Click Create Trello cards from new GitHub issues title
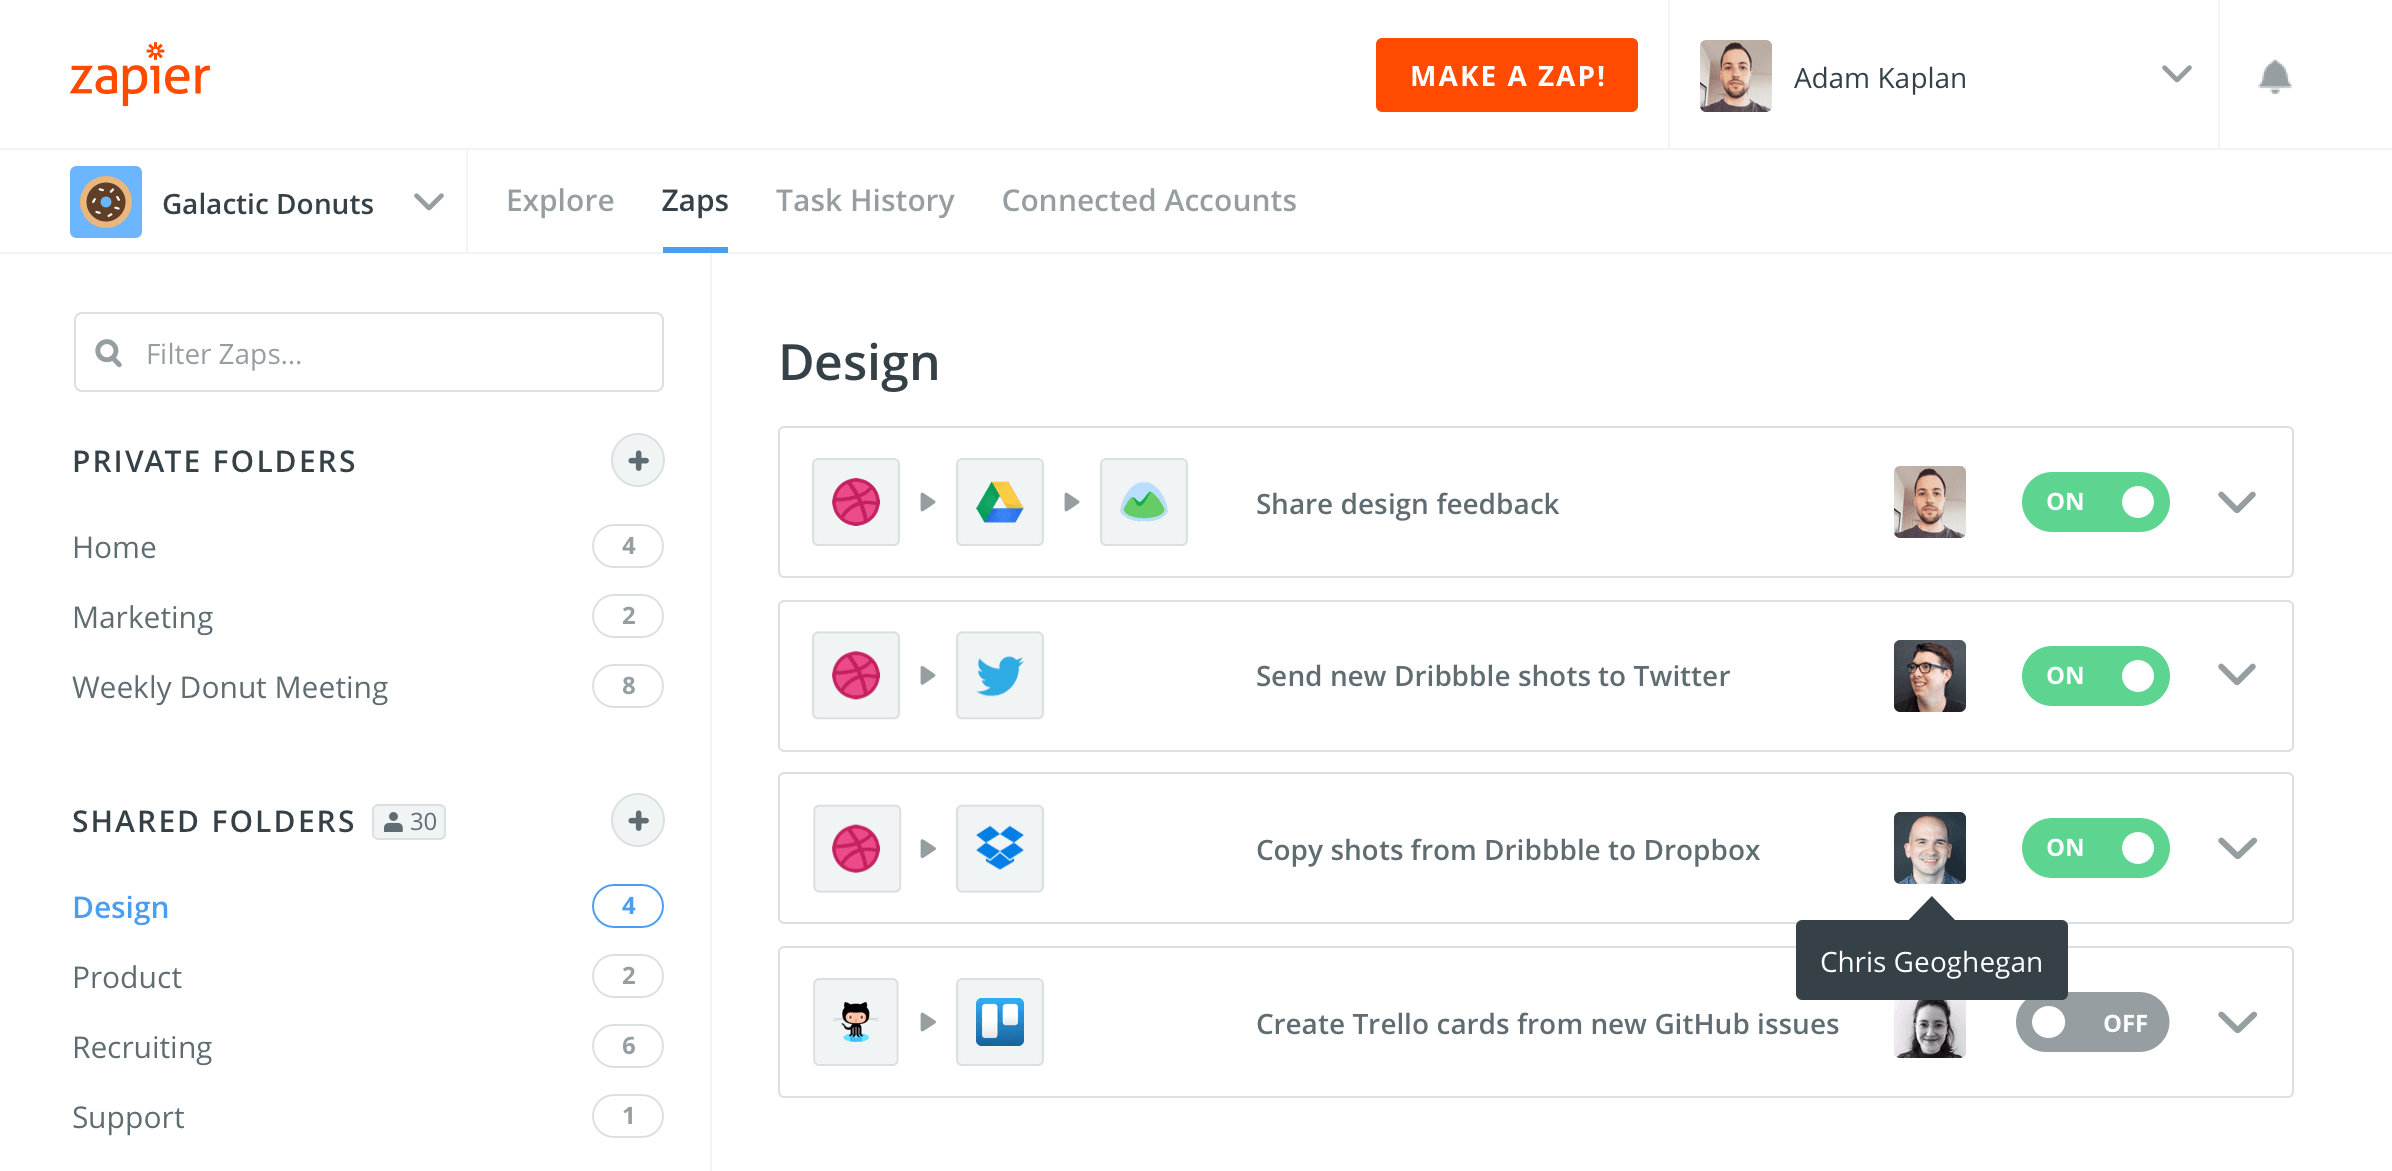The width and height of the screenshot is (2392, 1171). tap(1547, 1024)
